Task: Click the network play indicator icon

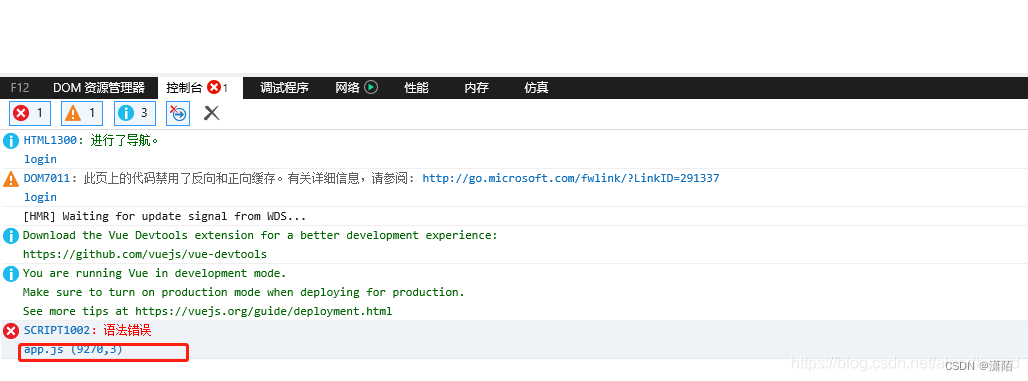Action: pyautogui.click(x=371, y=87)
